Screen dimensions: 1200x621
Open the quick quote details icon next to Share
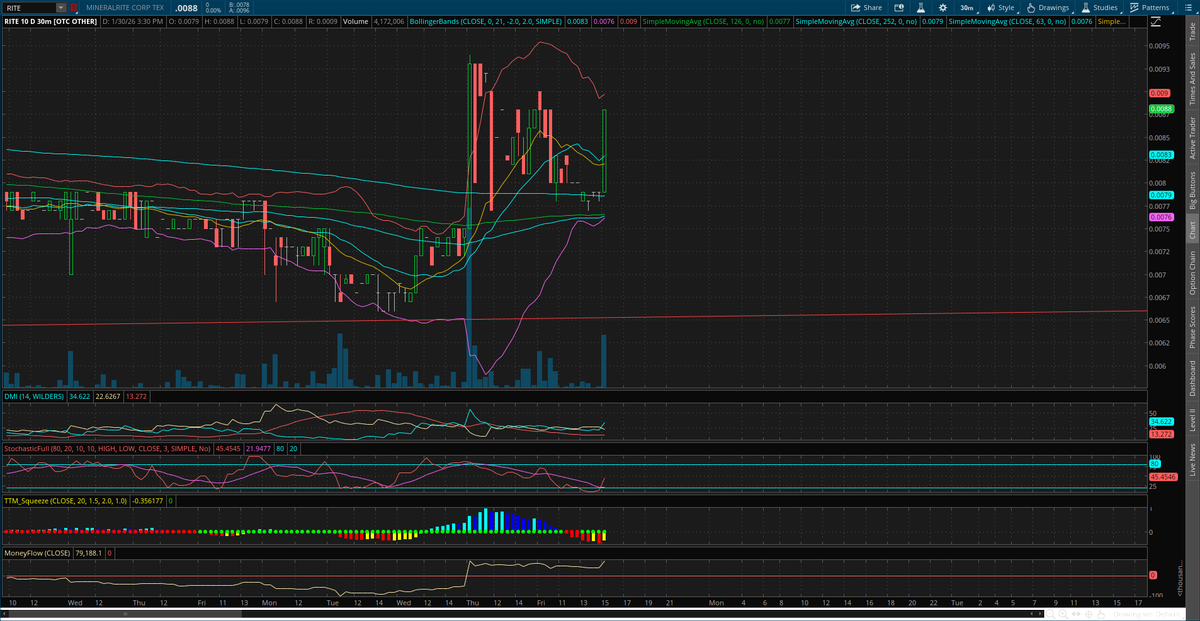pos(899,7)
